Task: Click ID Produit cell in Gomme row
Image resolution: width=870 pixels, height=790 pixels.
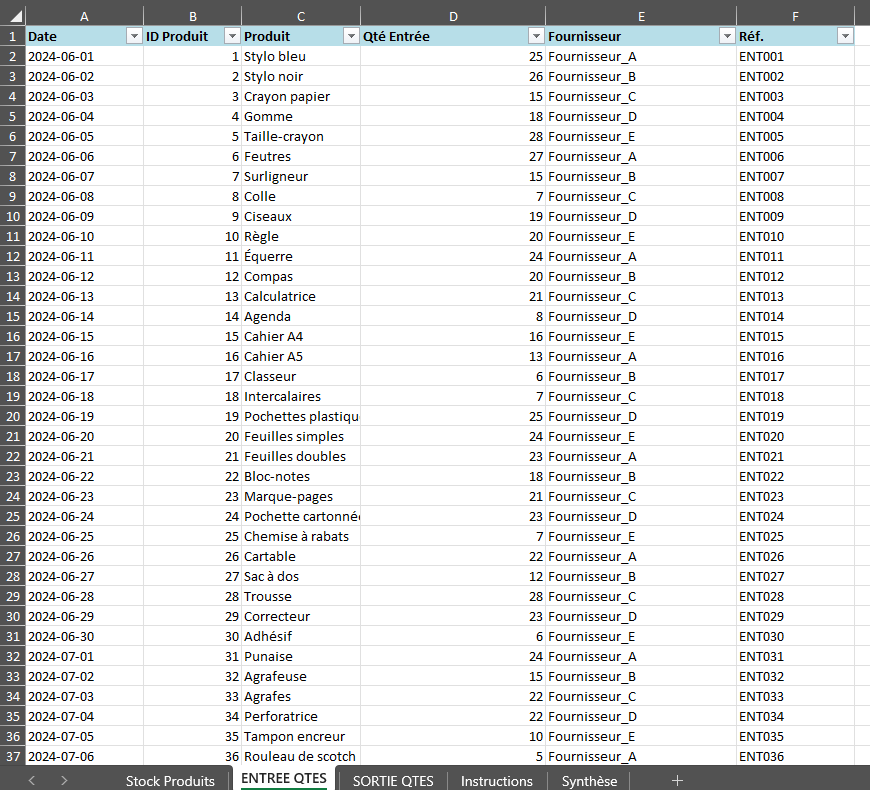Action: tap(193, 117)
